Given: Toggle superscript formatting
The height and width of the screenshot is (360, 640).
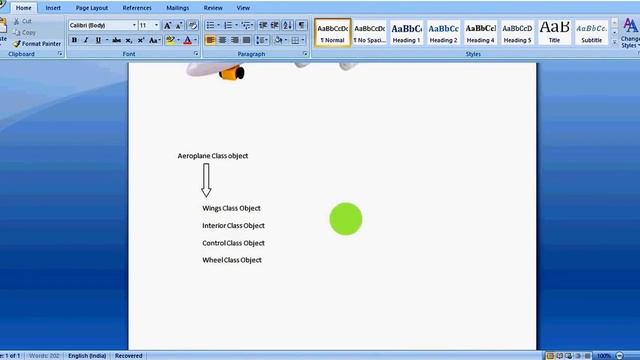Looking at the screenshot, I should [x=141, y=40].
